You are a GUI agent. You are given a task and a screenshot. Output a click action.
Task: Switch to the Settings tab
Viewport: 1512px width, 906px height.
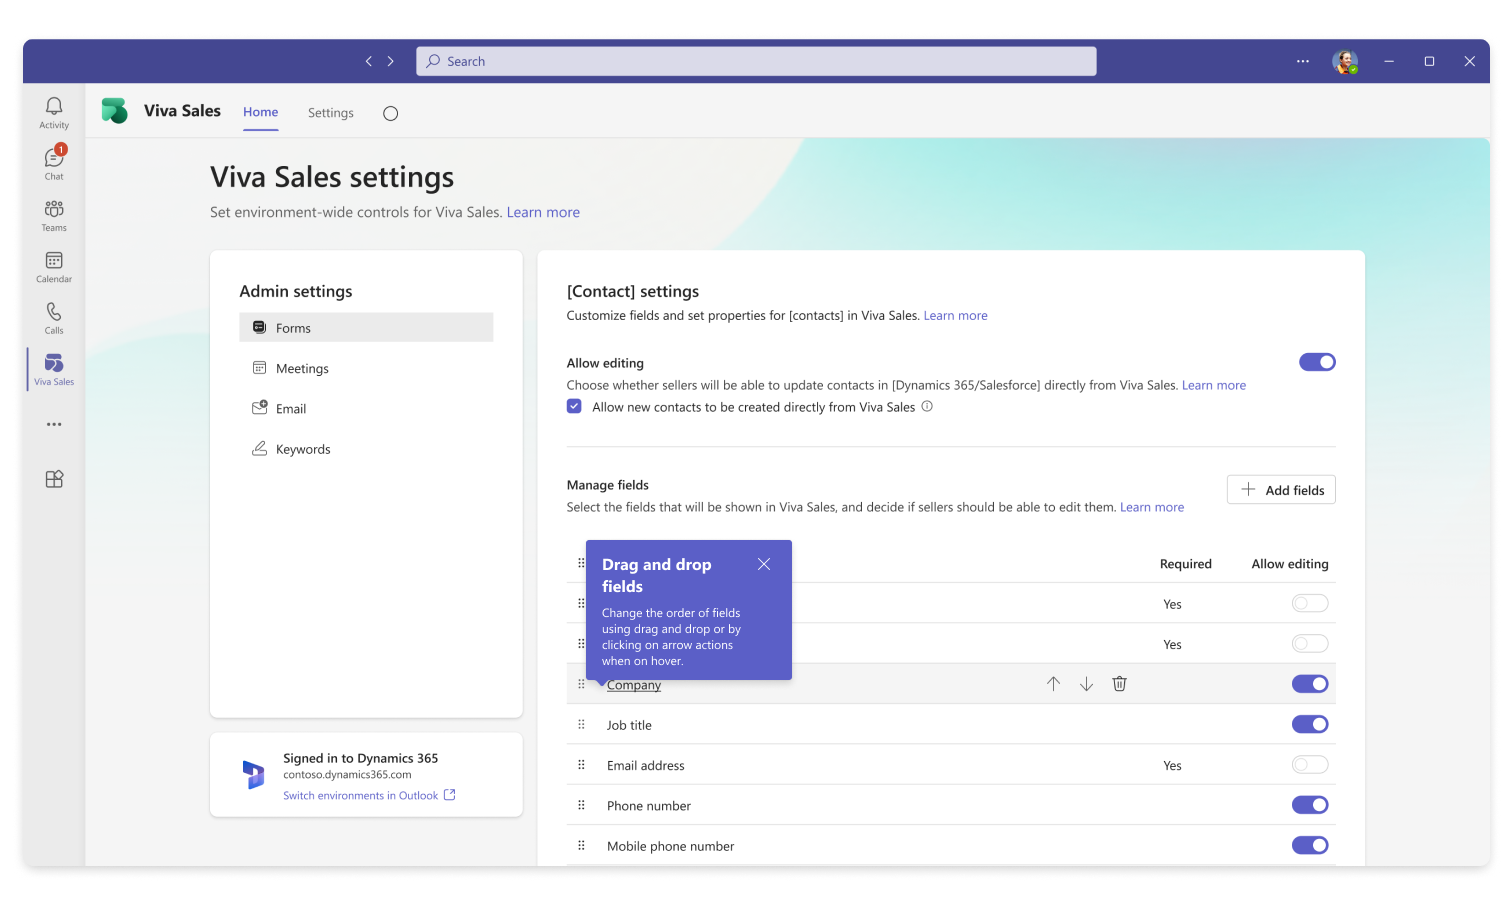(x=331, y=113)
